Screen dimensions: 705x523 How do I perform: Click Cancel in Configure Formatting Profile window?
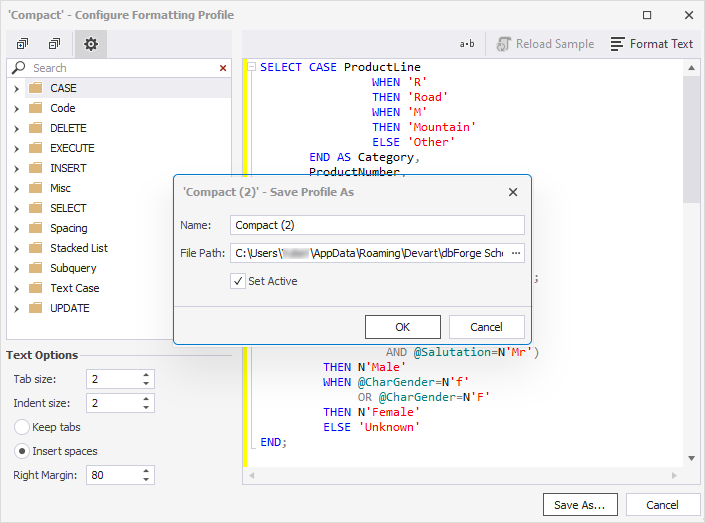tap(662, 505)
